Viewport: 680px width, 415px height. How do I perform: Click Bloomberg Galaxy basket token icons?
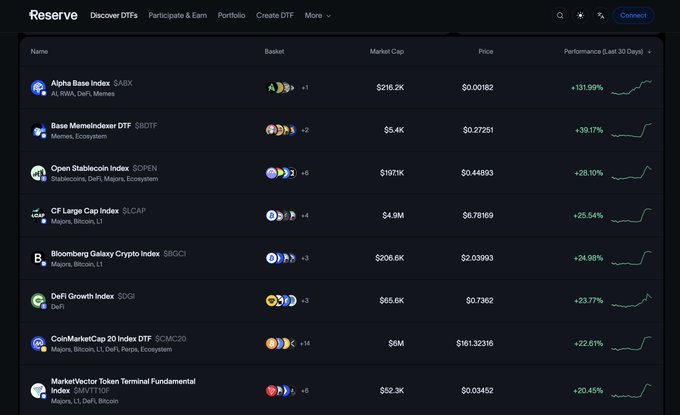click(x=281, y=258)
